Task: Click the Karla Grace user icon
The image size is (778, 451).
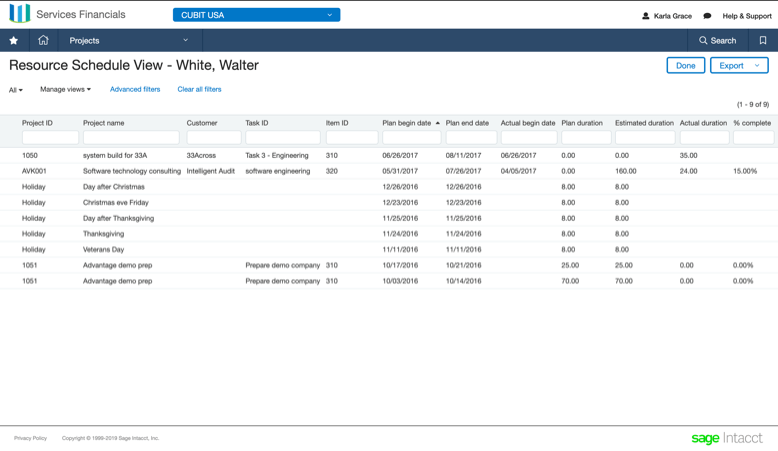Action: [x=646, y=16]
